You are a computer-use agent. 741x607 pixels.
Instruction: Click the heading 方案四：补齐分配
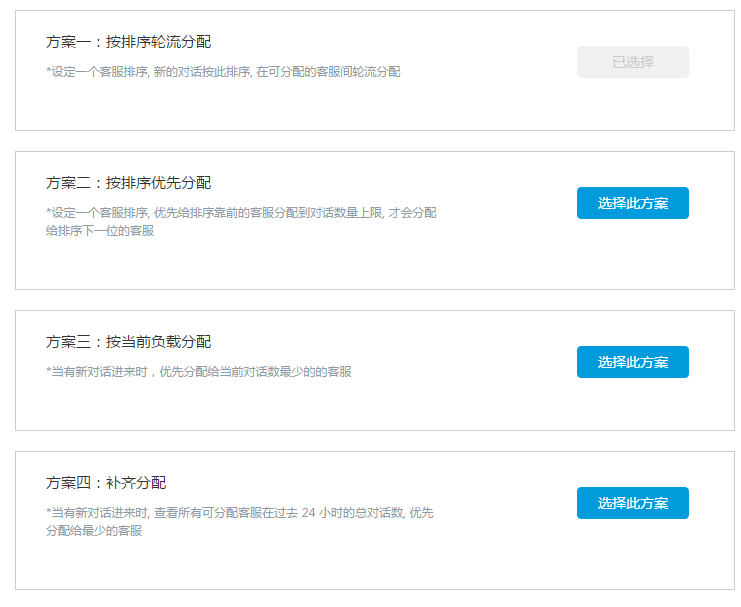(x=106, y=483)
